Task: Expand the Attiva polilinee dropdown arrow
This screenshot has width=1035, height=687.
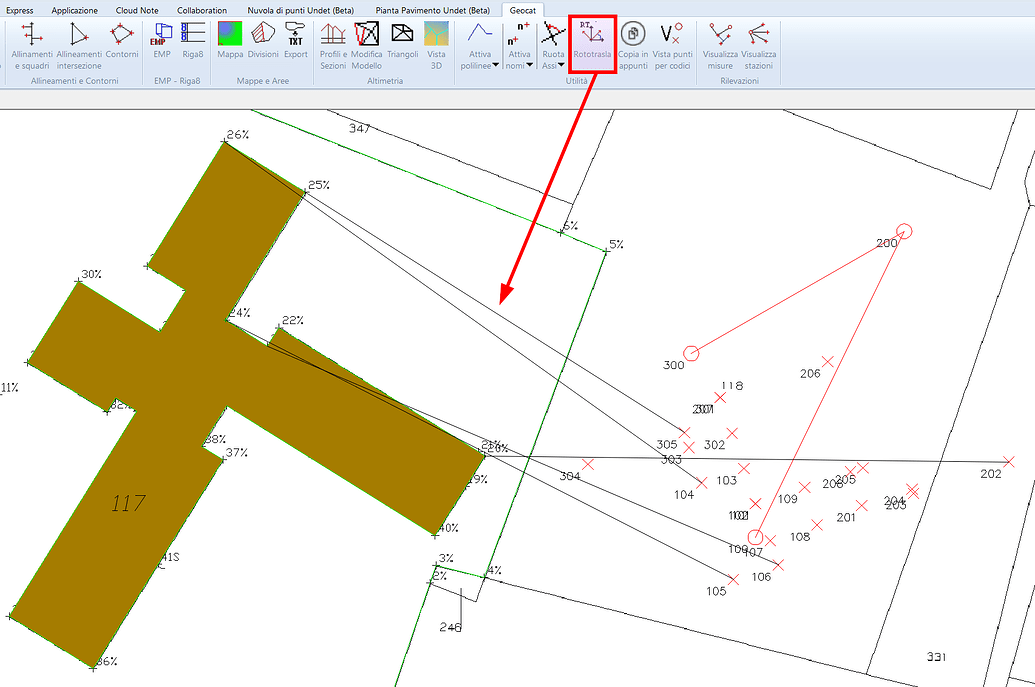Action: click(x=495, y=65)
